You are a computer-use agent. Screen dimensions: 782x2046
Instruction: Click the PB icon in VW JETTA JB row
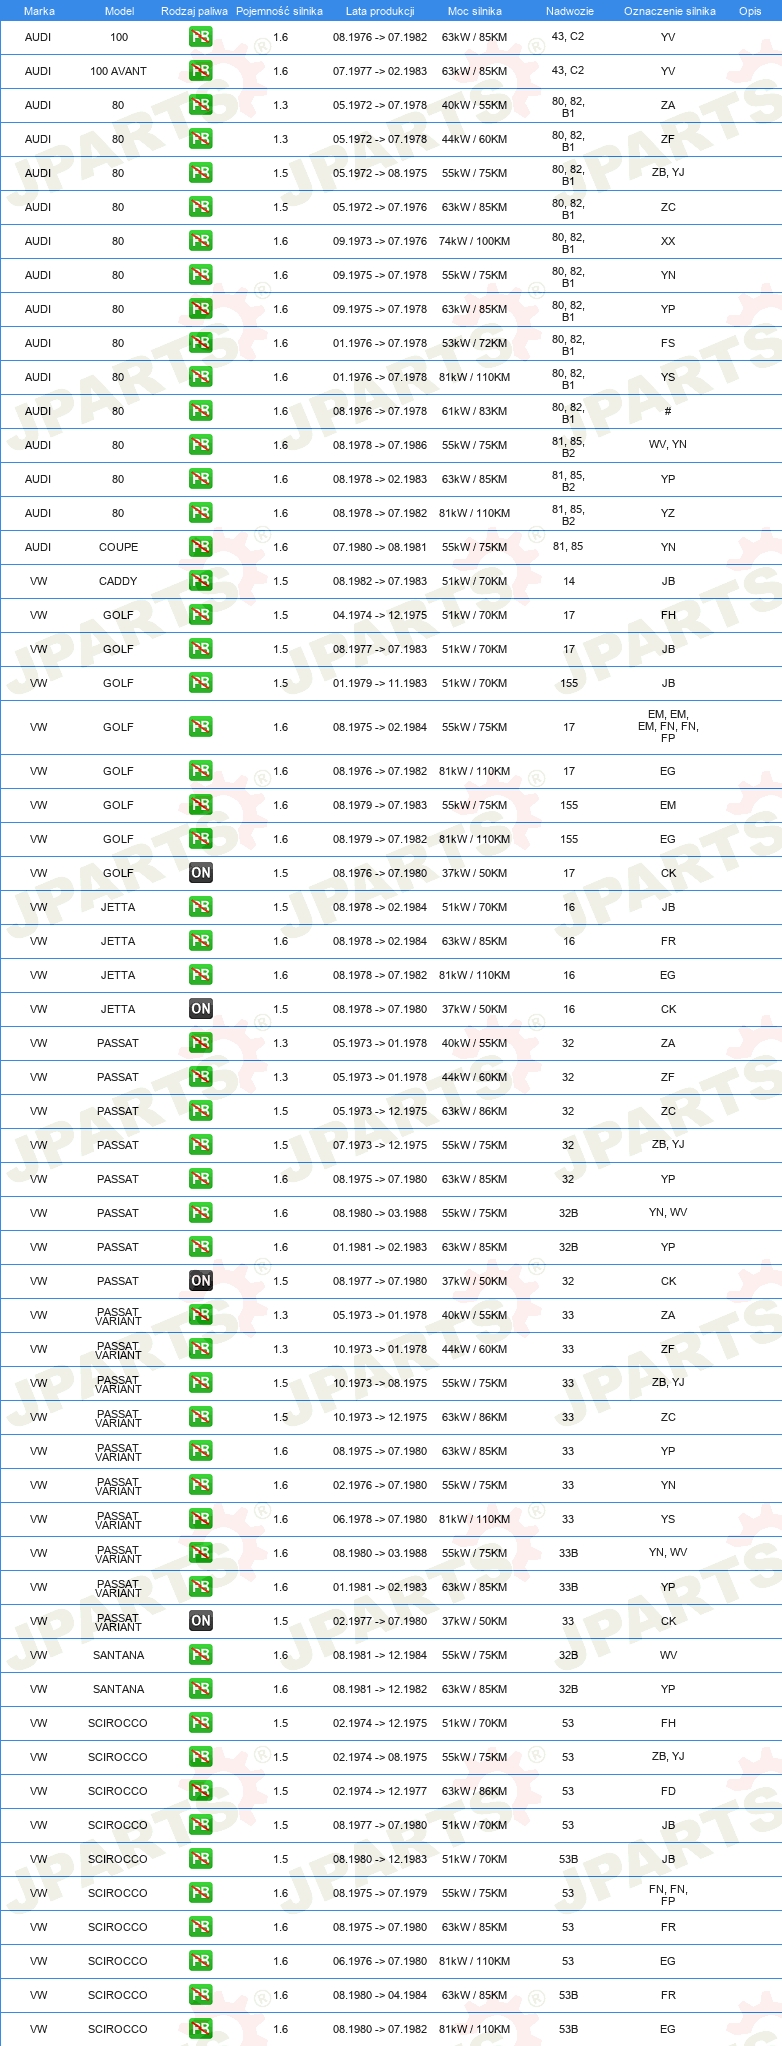(201, 907)
